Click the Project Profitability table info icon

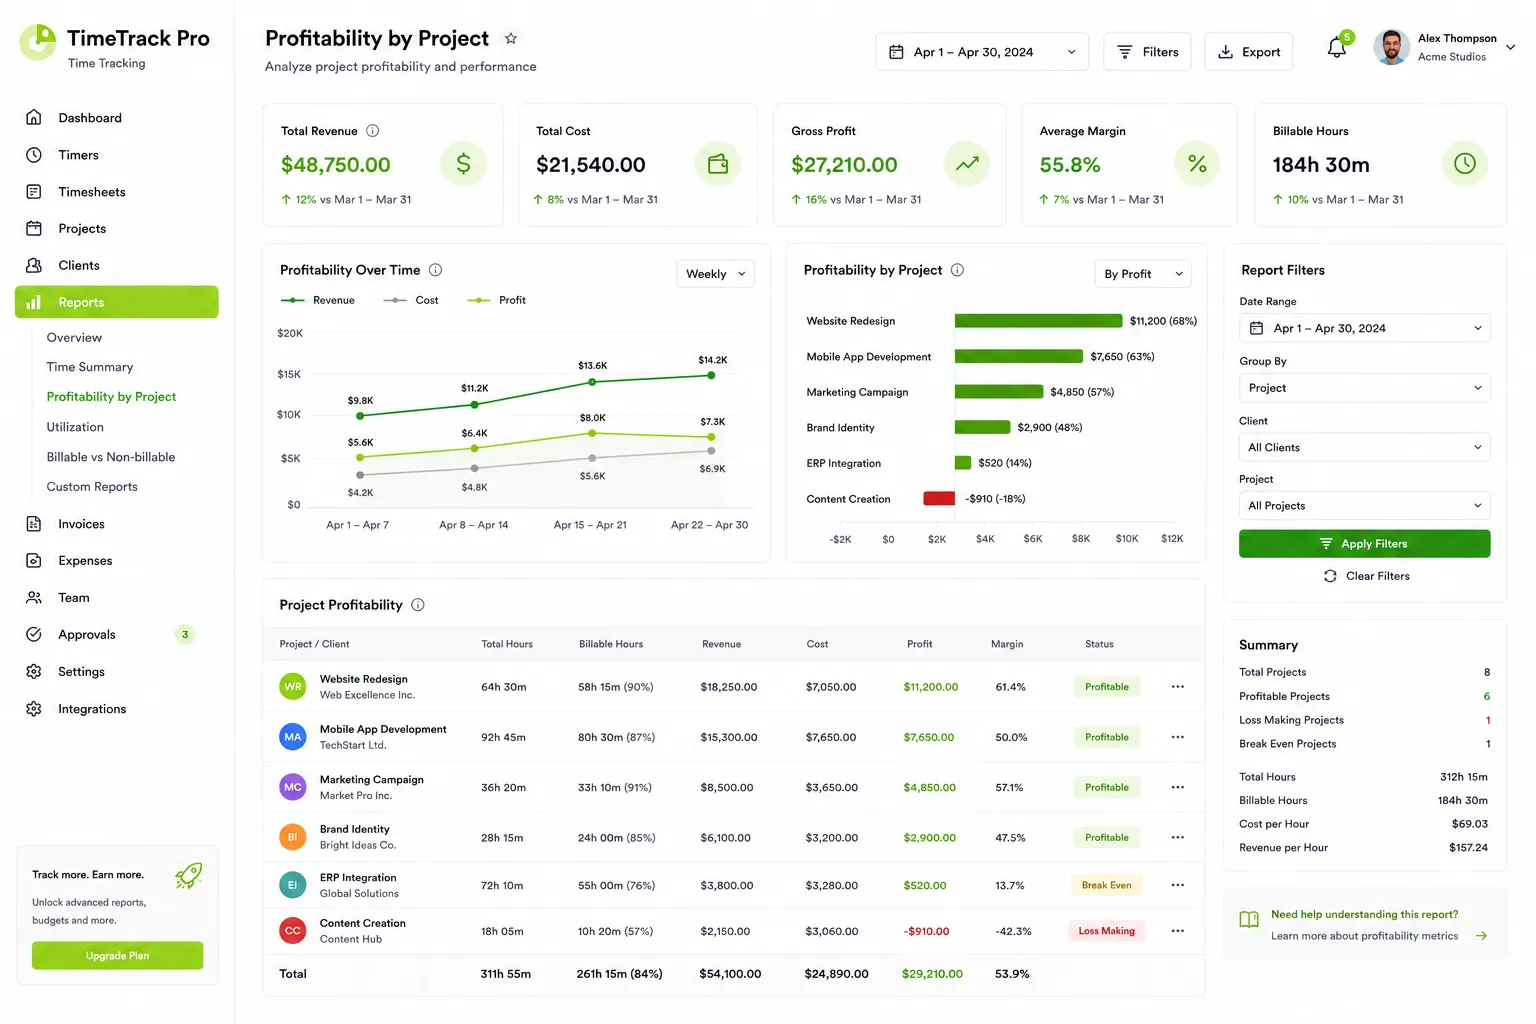click(x=418, y=605)
